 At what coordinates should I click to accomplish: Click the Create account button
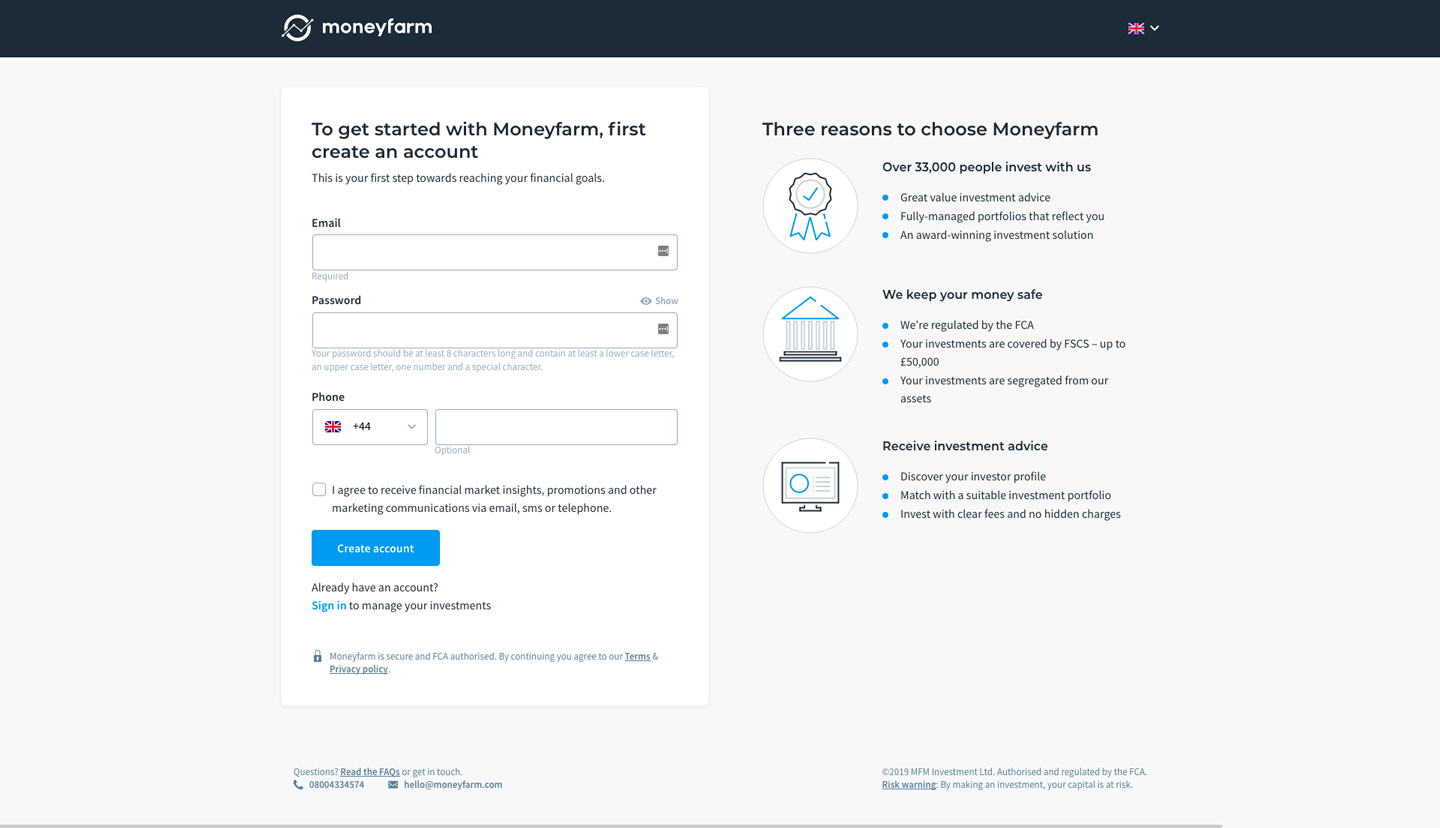[x=375, y=548]
